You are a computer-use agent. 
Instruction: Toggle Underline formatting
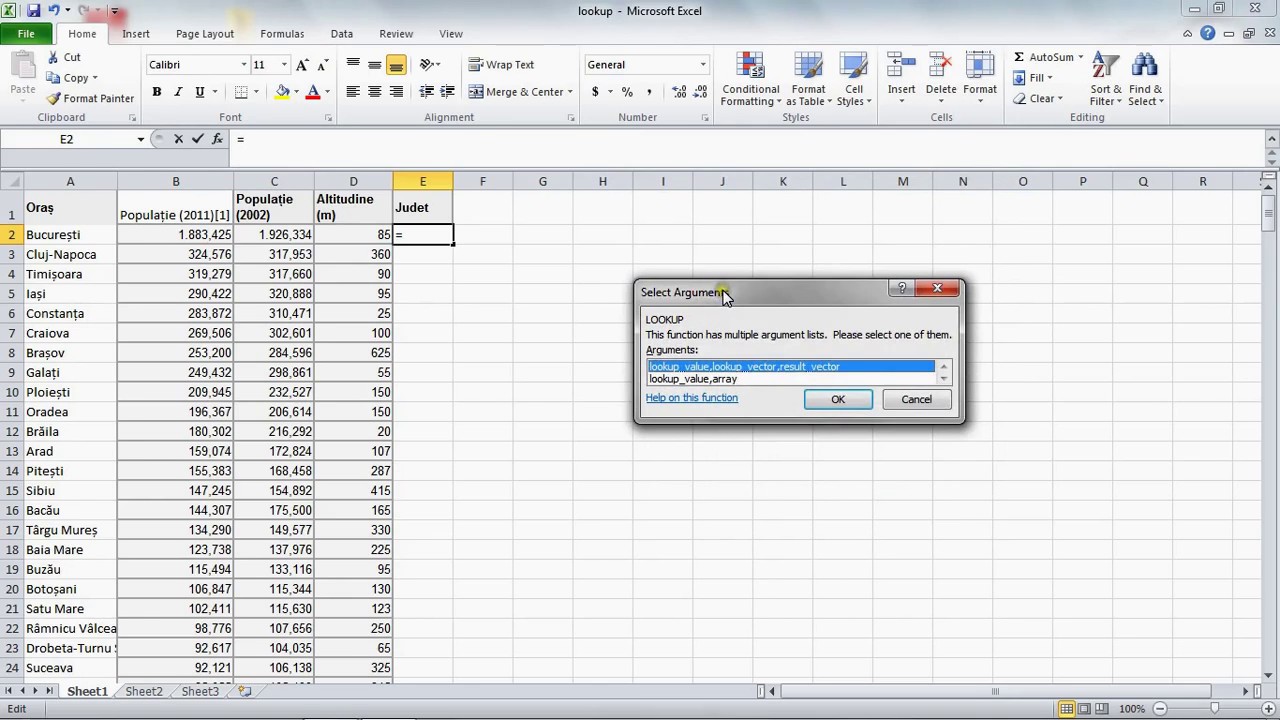pos(200,92)
